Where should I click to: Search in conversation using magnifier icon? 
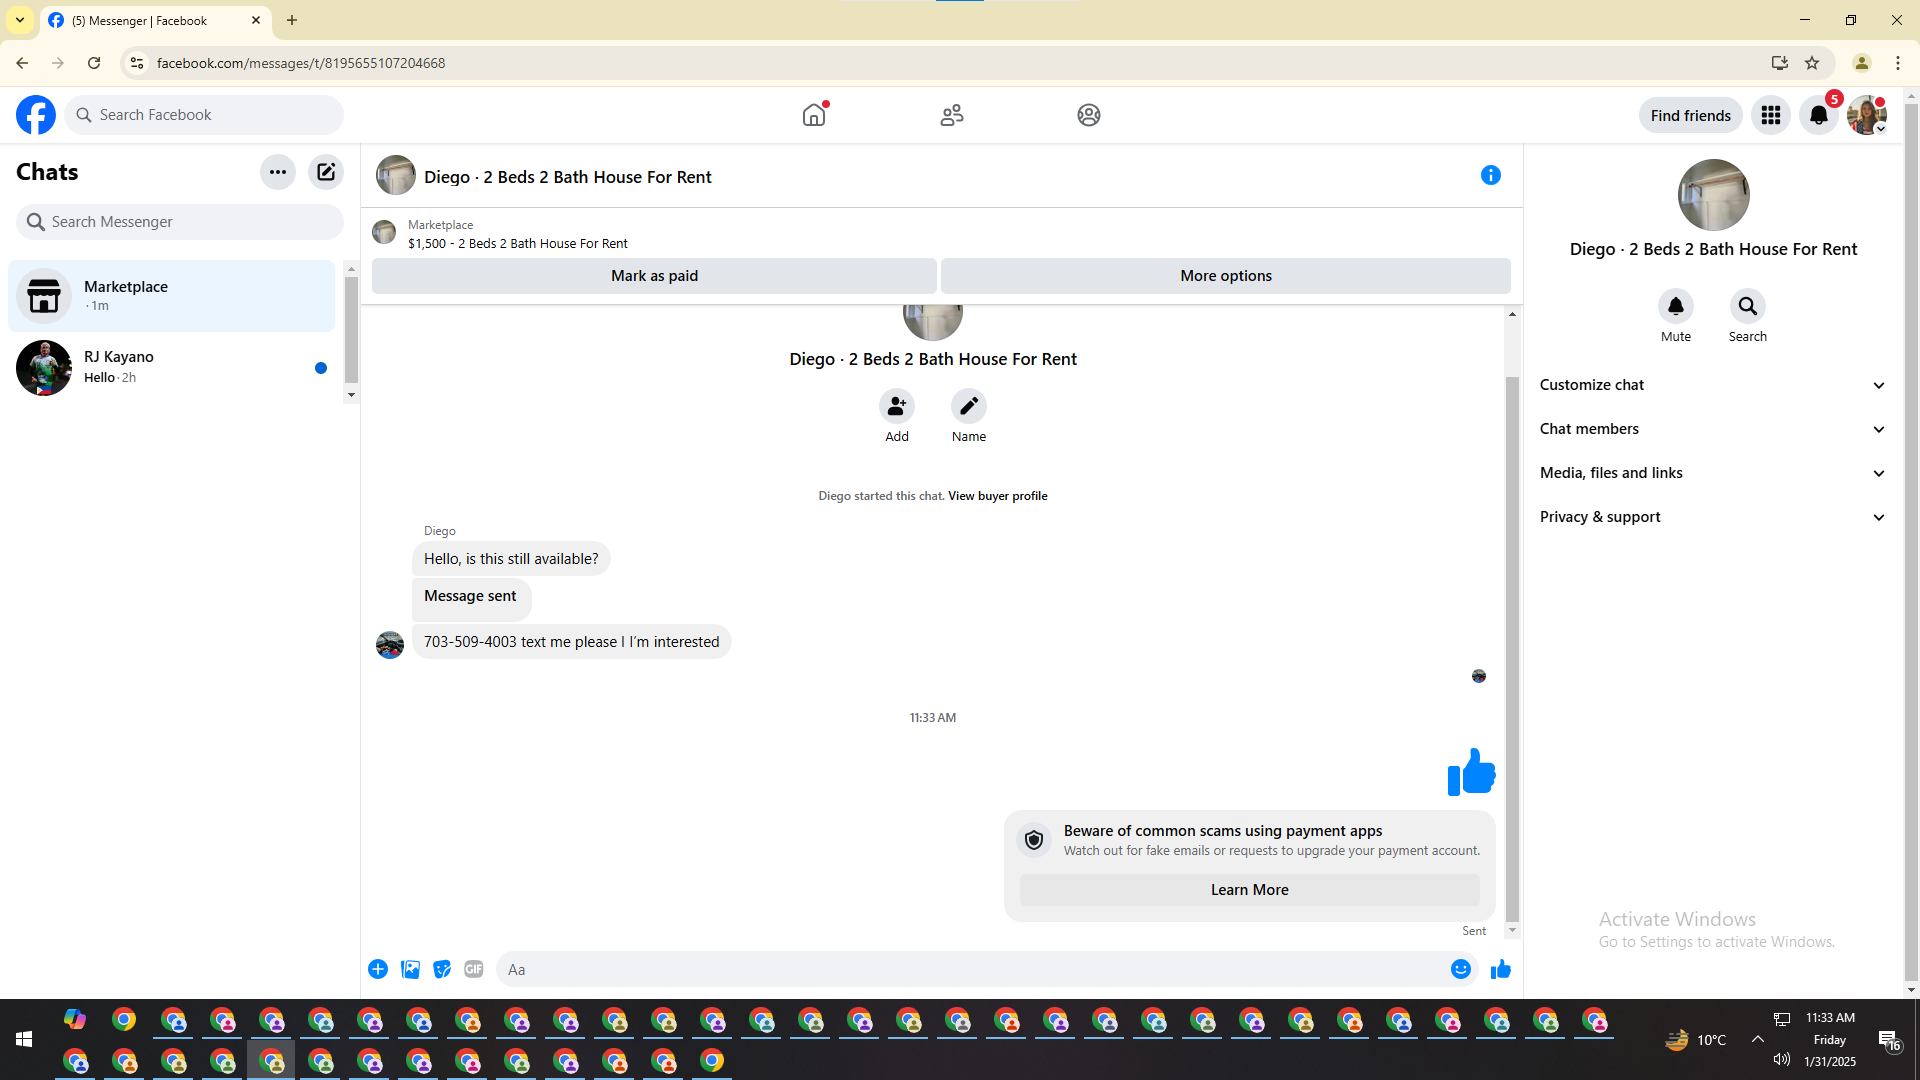1748,306
